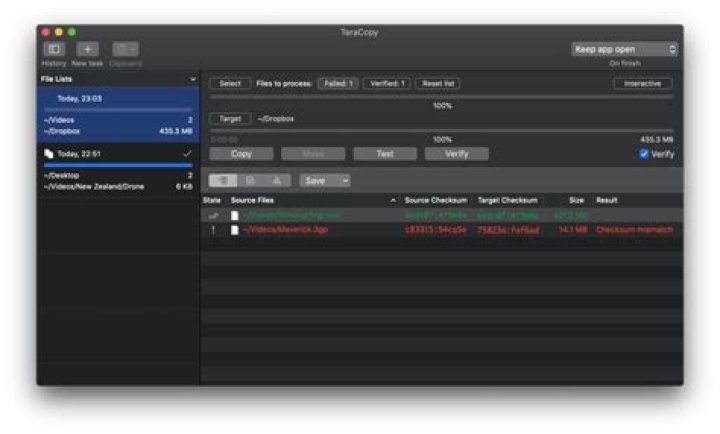Click the Copy button
720x434 pixels.
coord(242,154)
